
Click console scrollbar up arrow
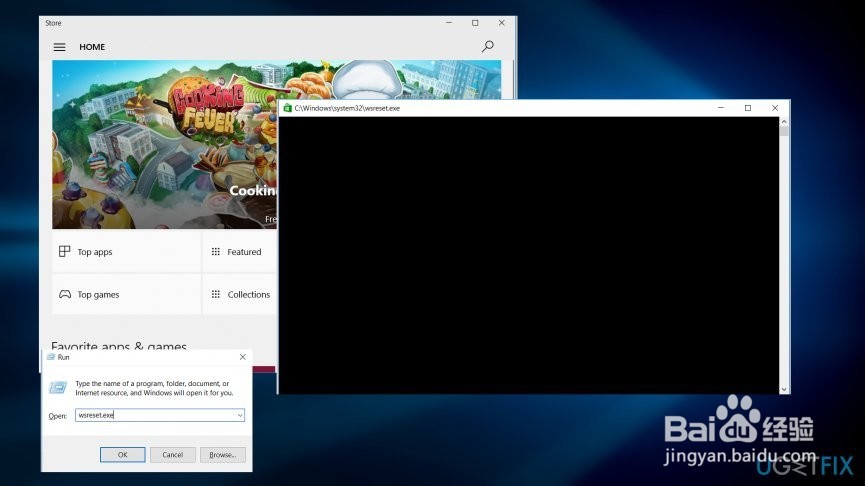(784, 122)
